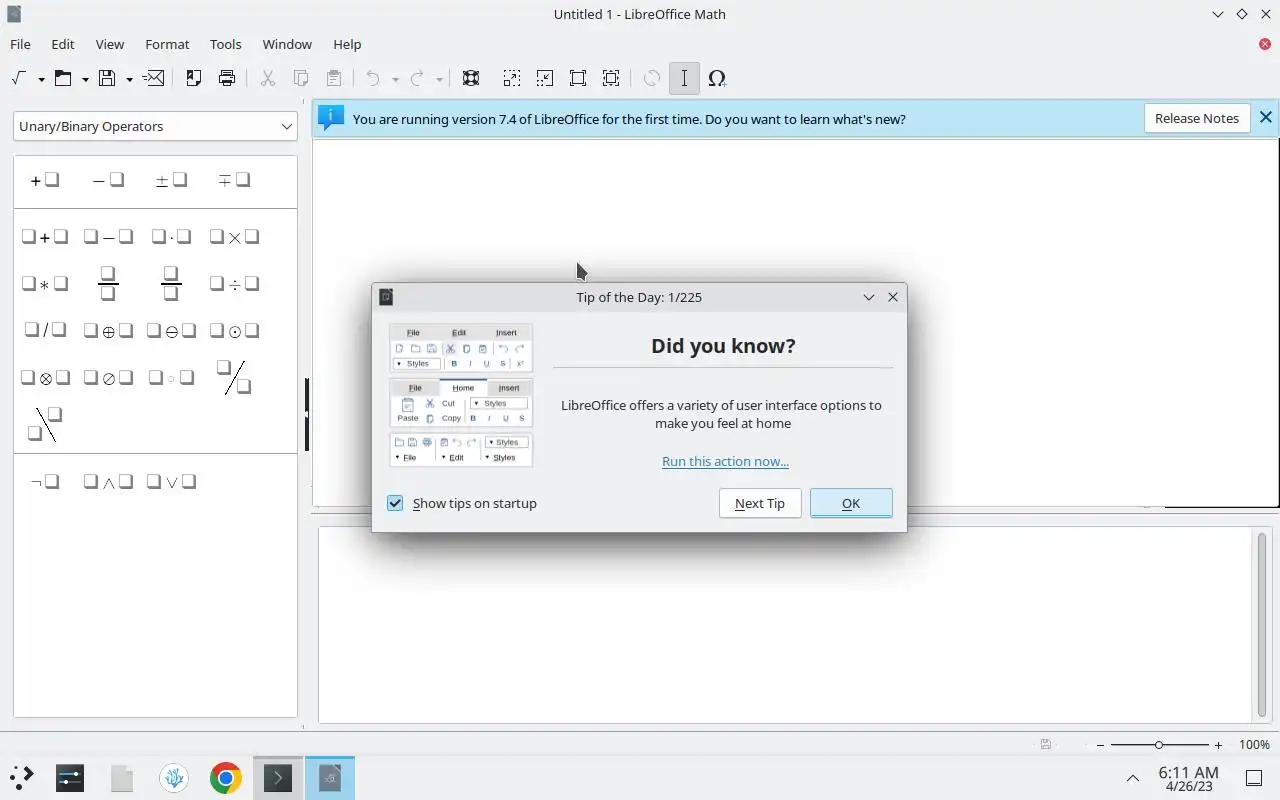Insert the division sign ÷ element

(x=234, y=284)
